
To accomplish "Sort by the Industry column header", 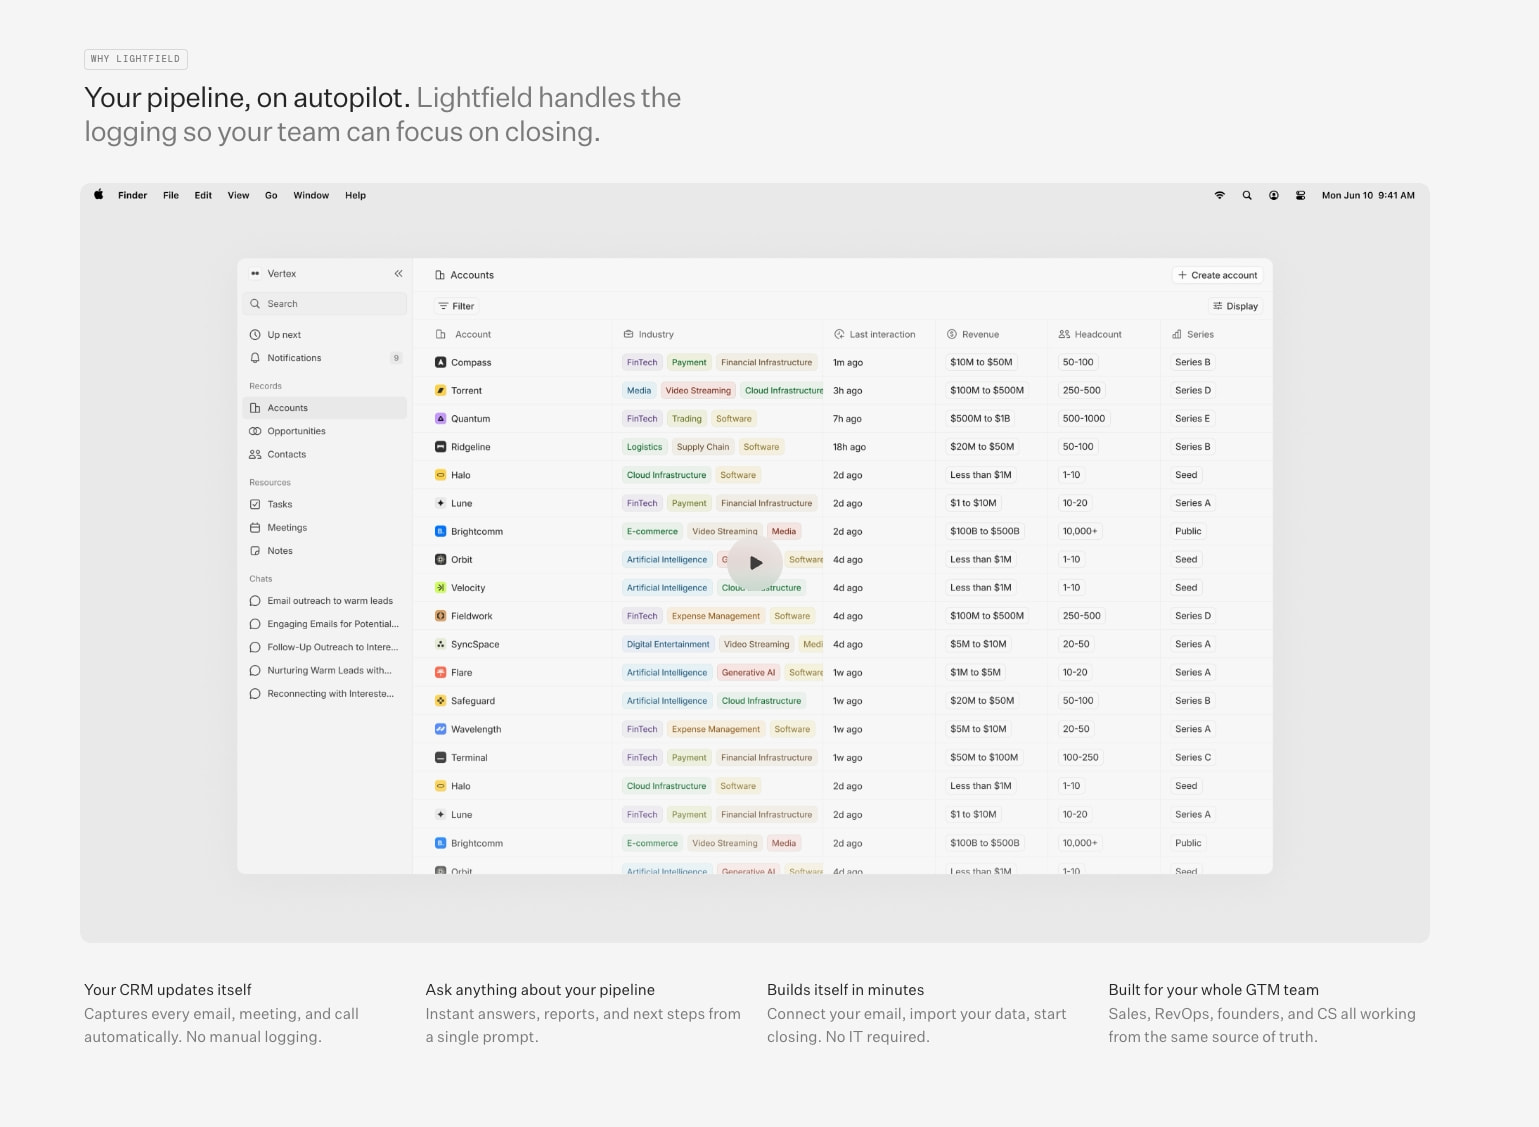I will tap(649, 334).
